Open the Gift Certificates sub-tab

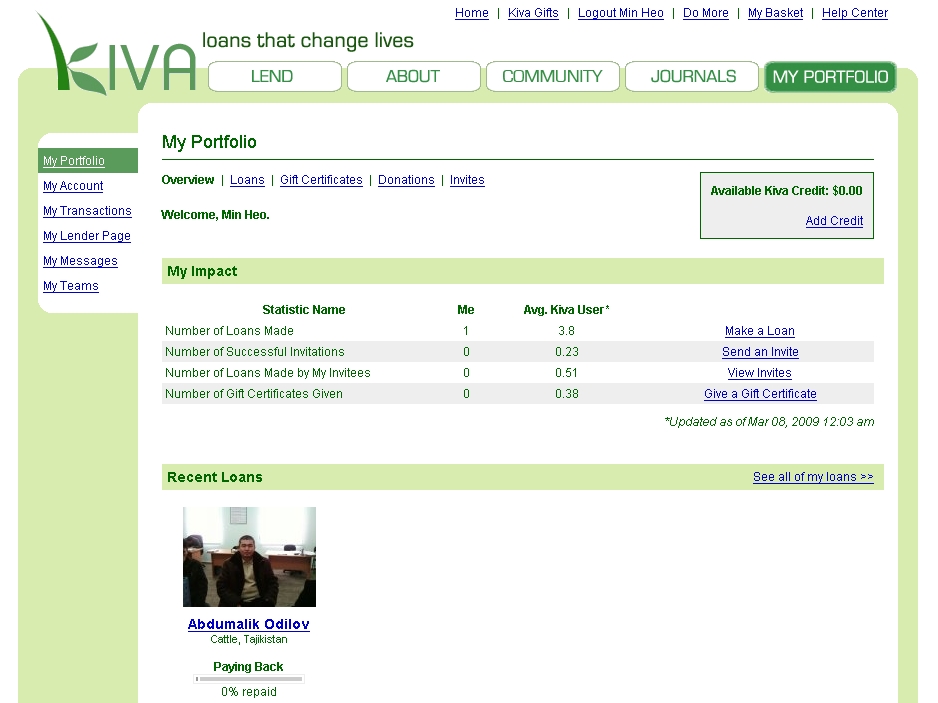point(321,180)
